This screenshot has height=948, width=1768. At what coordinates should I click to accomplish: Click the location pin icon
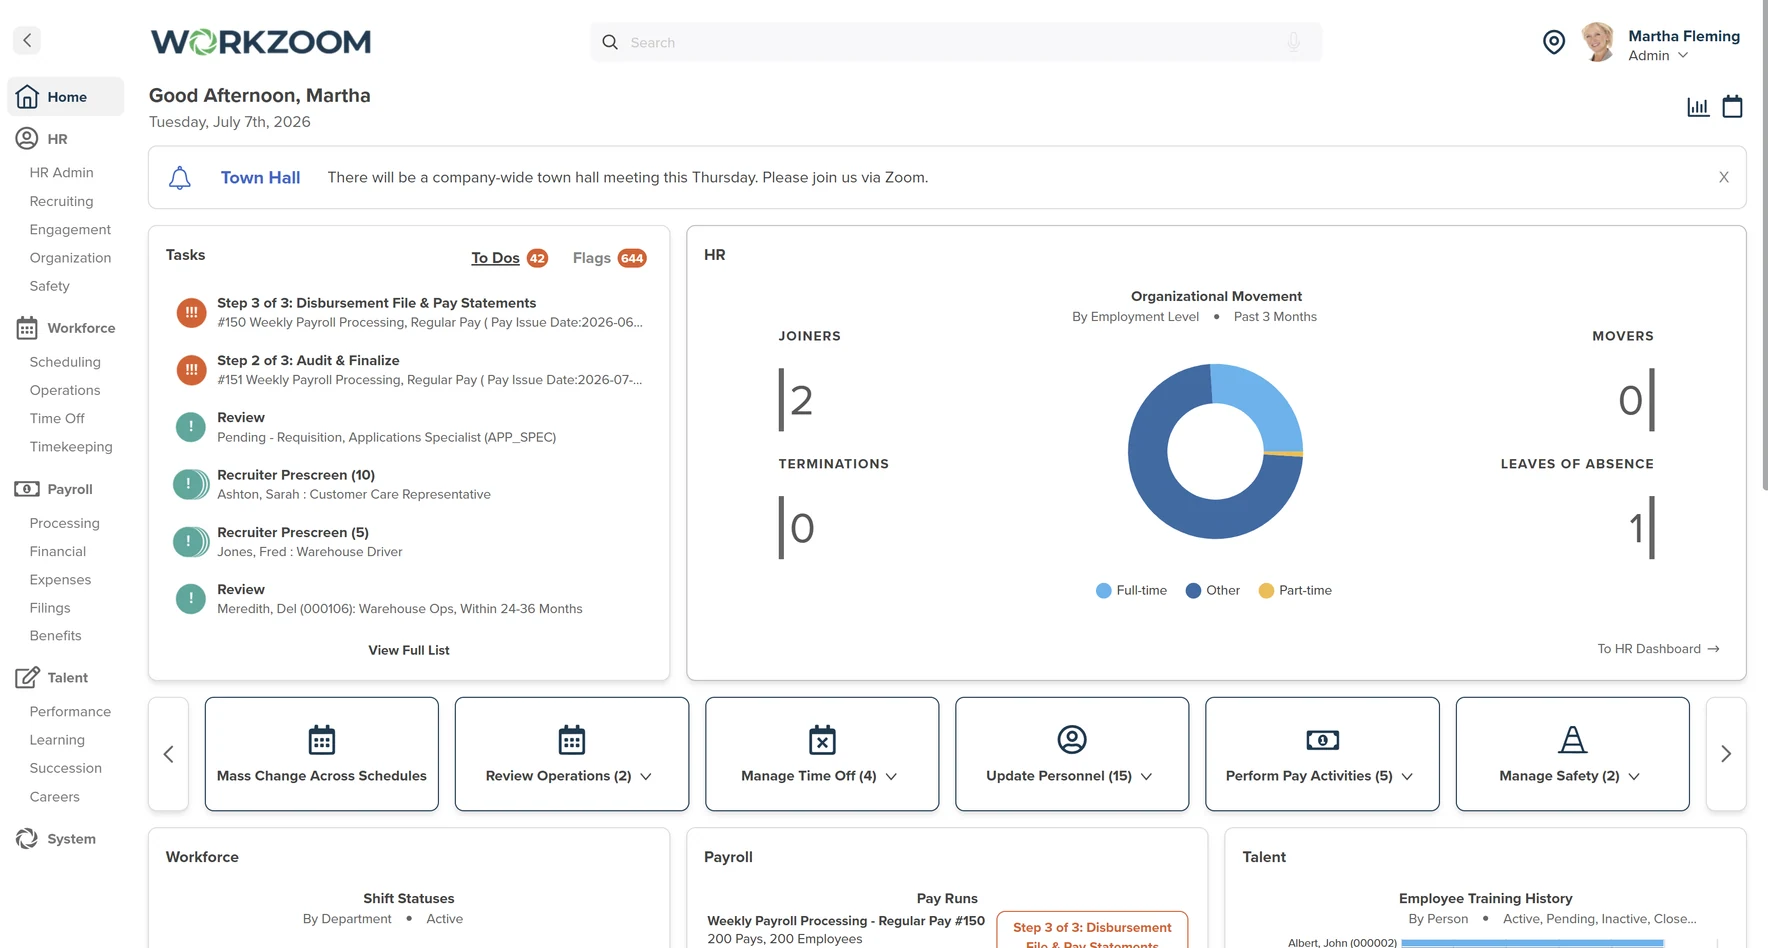coord(1553,42)
